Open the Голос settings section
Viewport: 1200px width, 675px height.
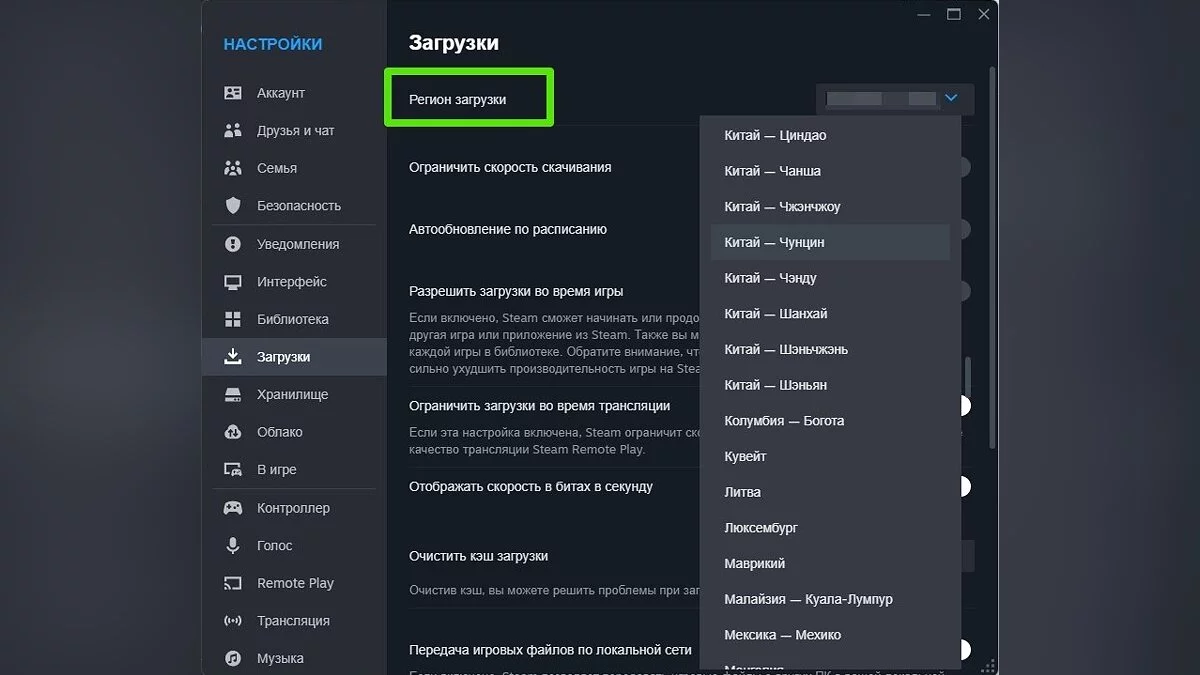pos(294,545)
